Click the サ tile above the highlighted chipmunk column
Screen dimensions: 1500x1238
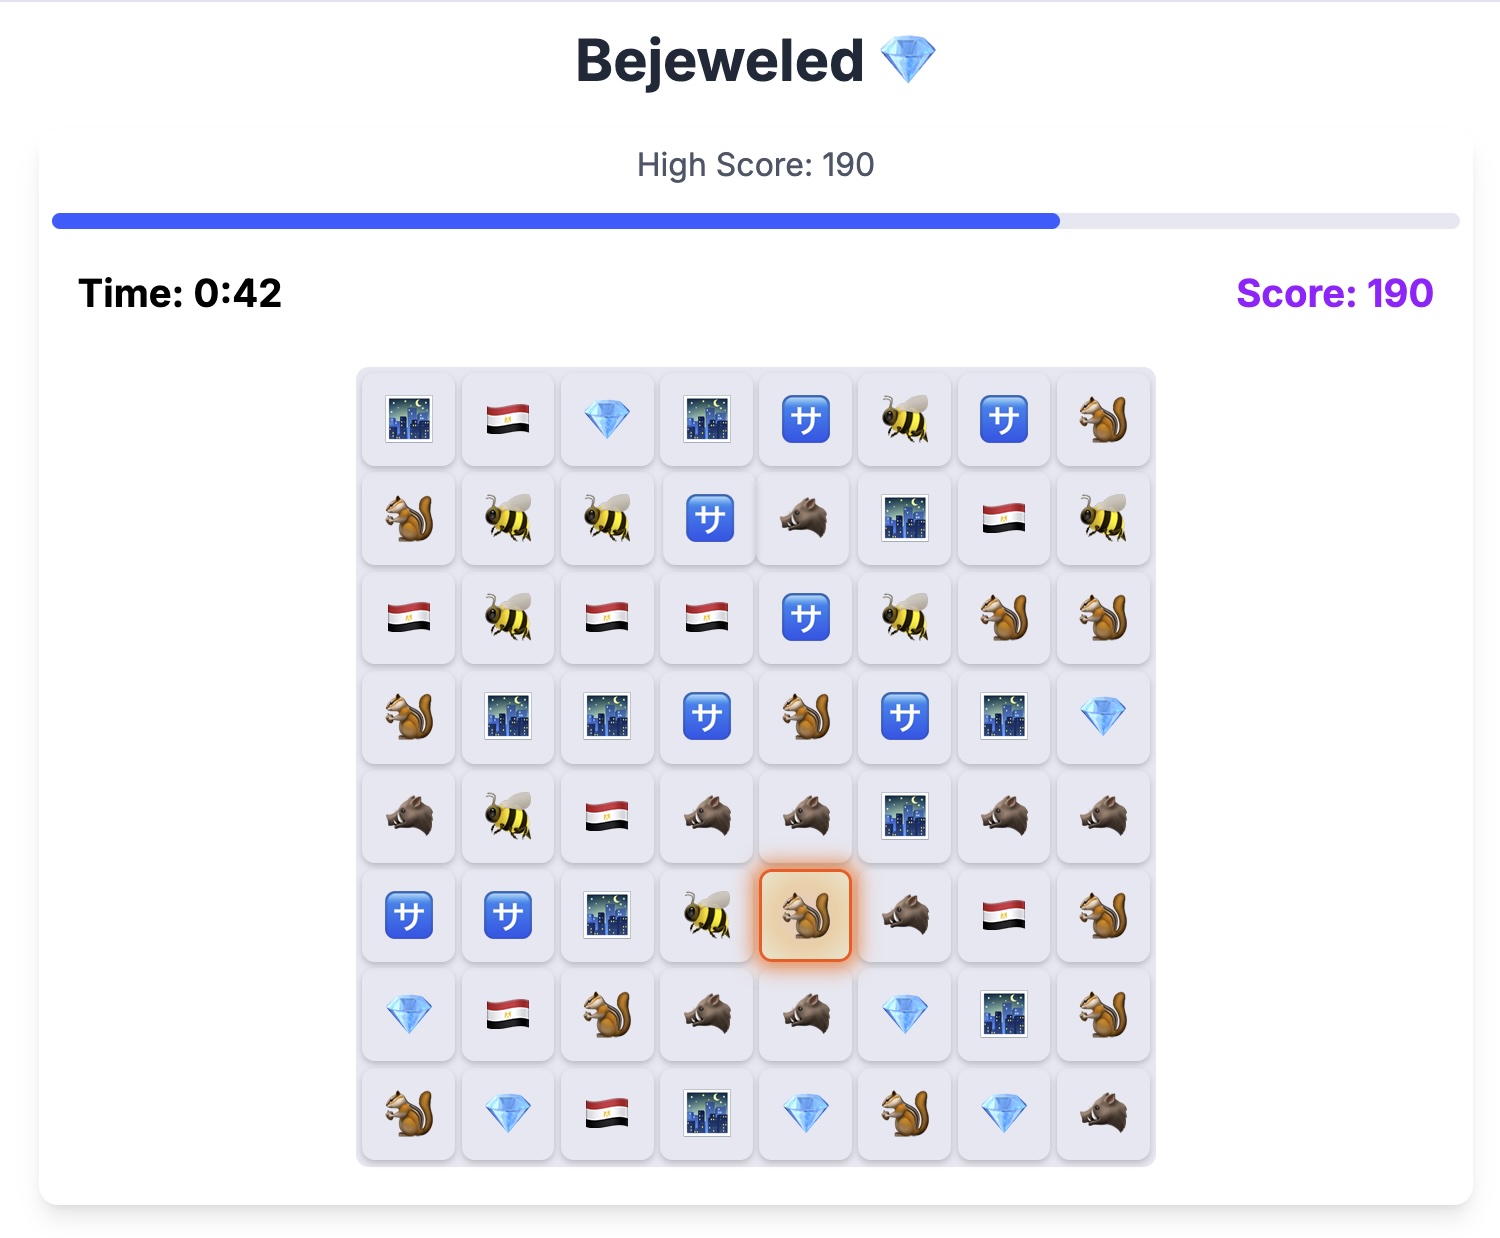(x=805, y=619)
